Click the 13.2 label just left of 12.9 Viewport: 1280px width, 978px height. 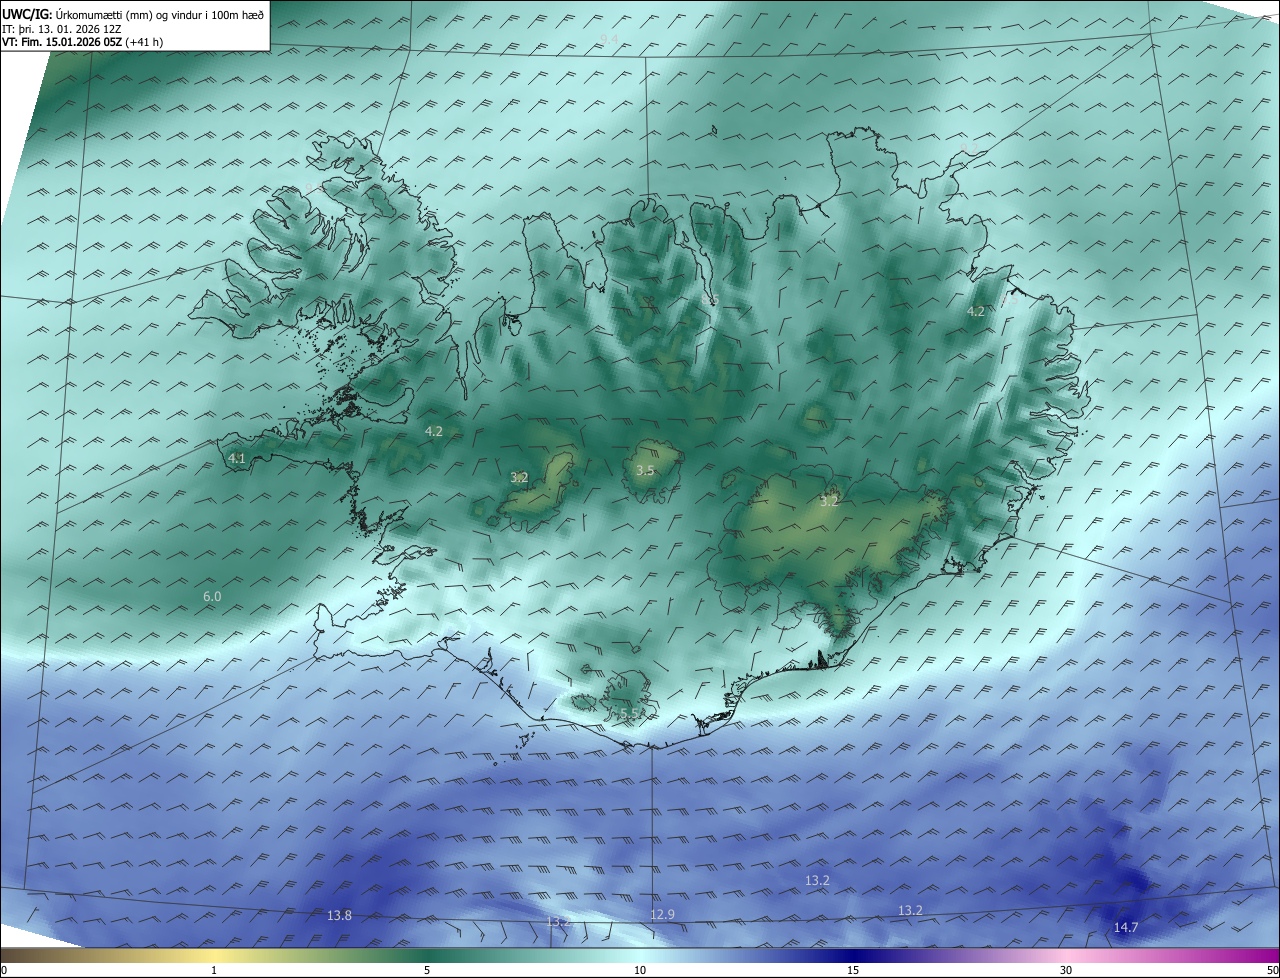[x=558, y=922]
